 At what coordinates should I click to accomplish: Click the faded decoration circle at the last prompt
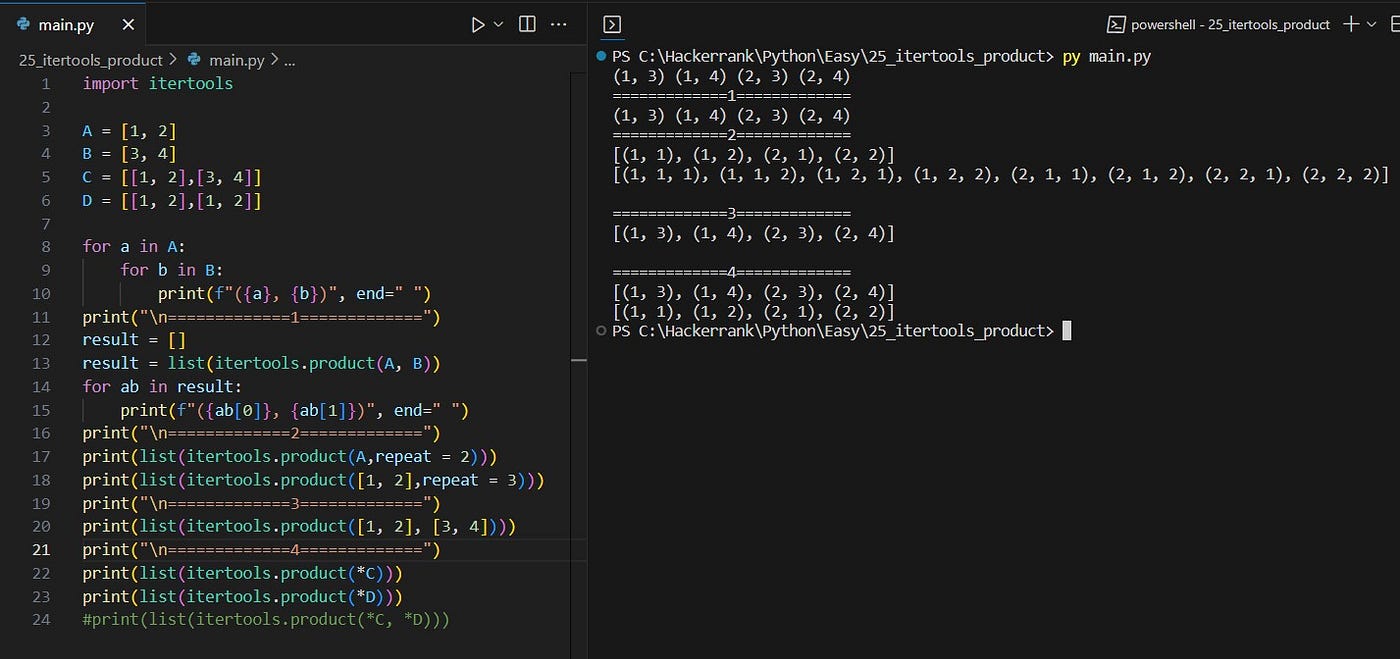coord(600,330)
